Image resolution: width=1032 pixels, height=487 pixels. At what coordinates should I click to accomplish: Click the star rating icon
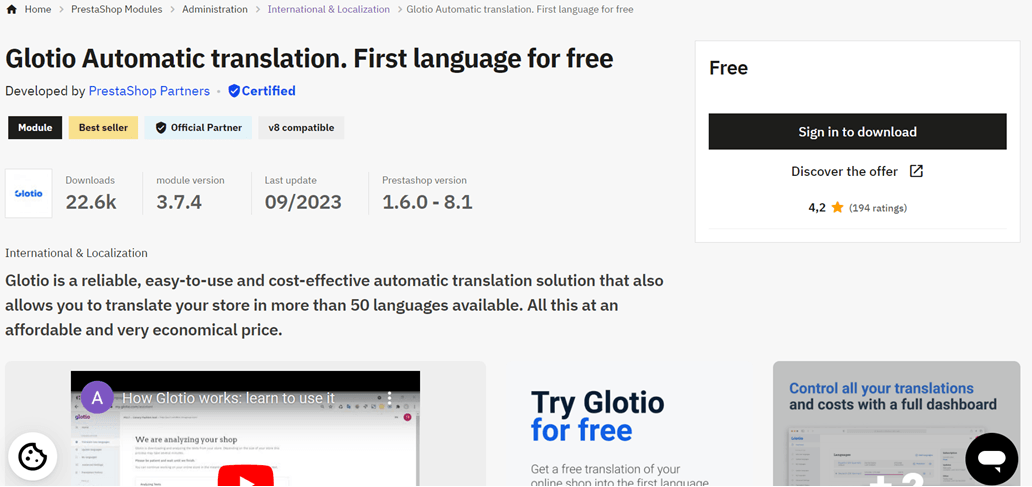pyautogui.click(x=837, y=208)
